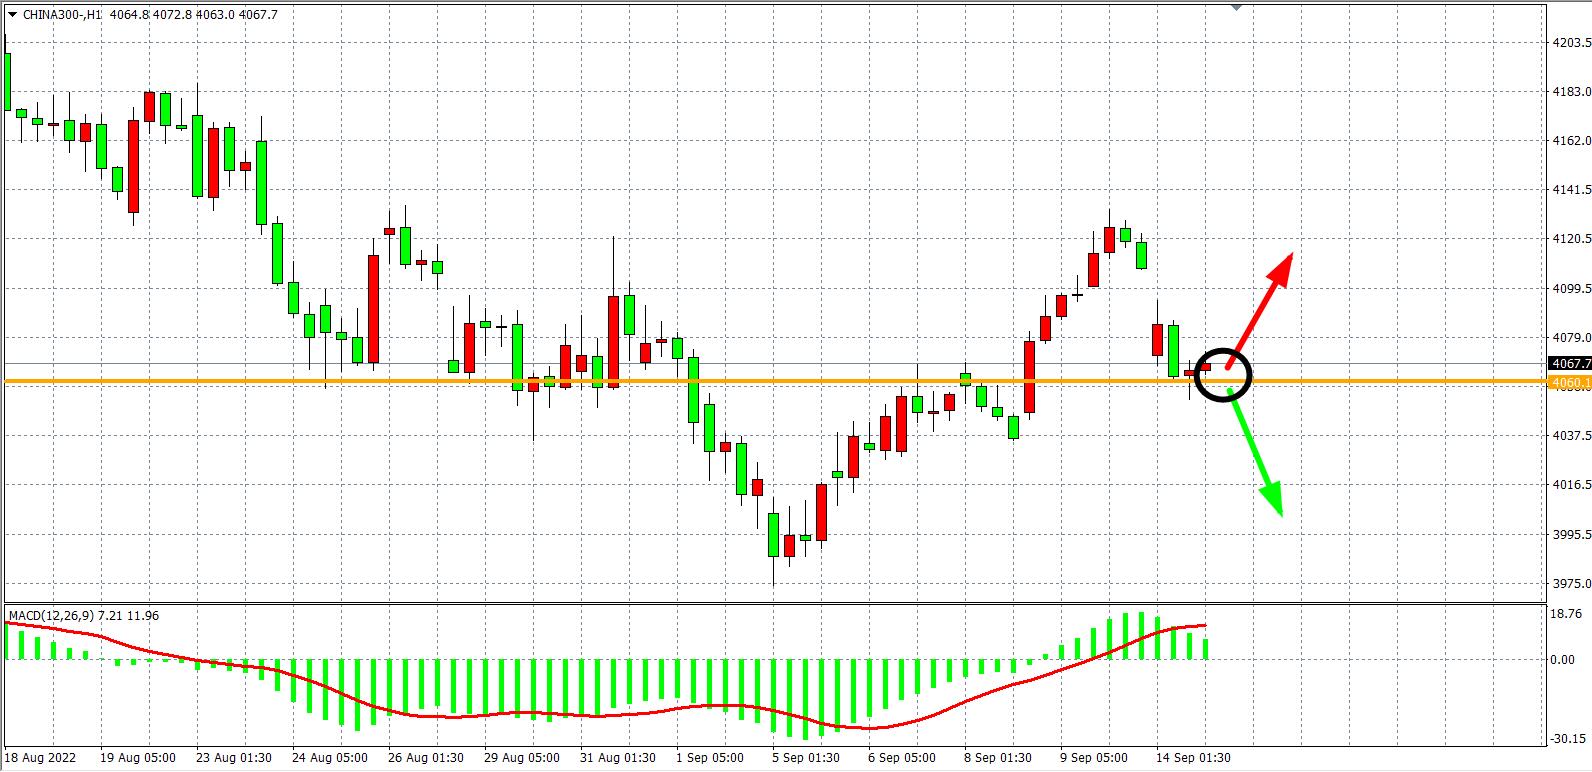Click the orange 4060 price level tag
This screenshot has height=772, width=1592.
[1569, 383]
